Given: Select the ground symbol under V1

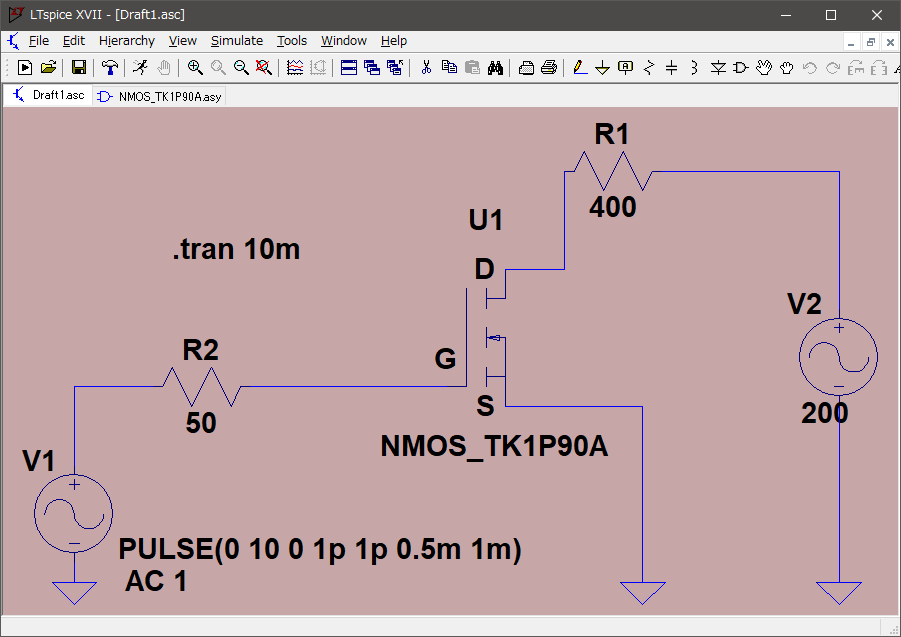Looking at the screenshot, I should [x=74, y=593].
